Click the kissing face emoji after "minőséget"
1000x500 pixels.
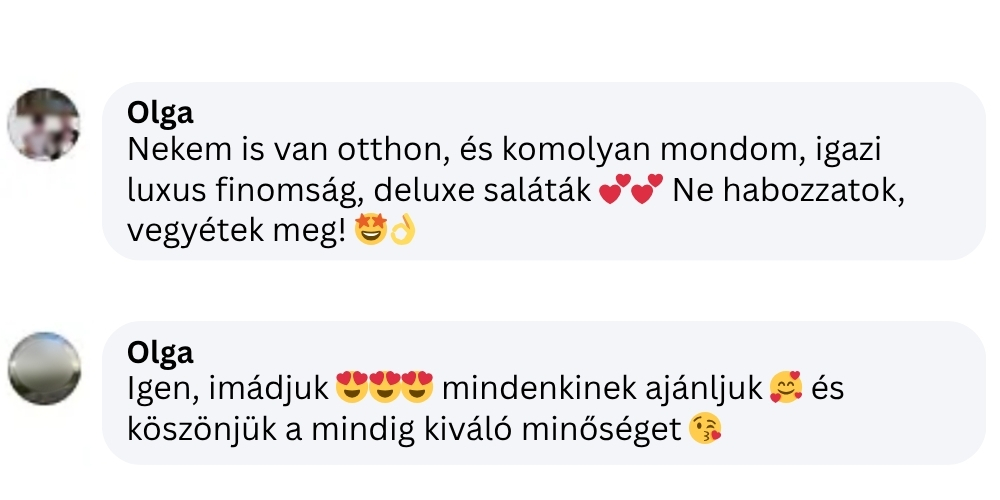[x=706, y=429]
